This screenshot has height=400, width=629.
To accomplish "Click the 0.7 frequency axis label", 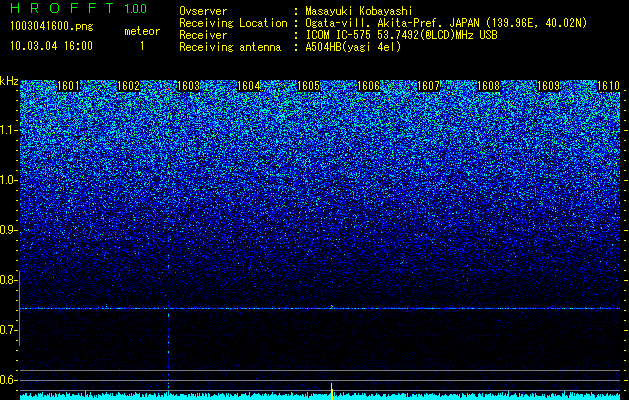I will click(x=8, y=330).
